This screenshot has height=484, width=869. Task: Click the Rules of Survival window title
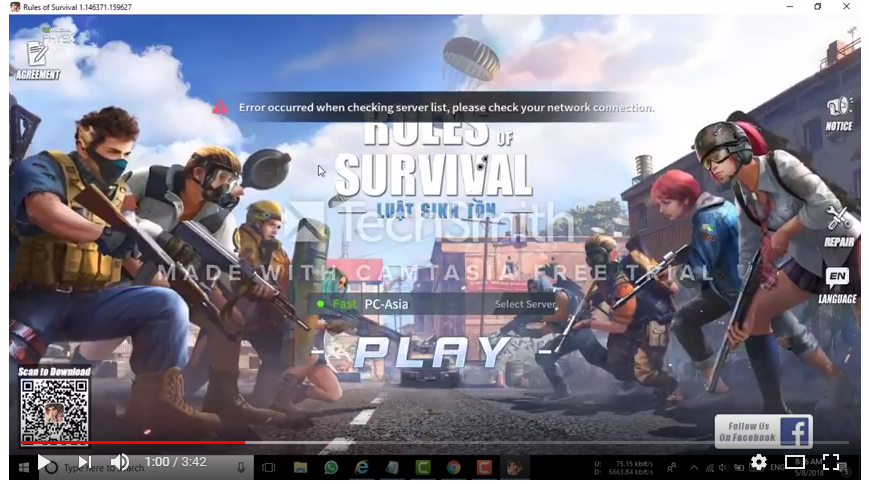(x=78, y=7)
